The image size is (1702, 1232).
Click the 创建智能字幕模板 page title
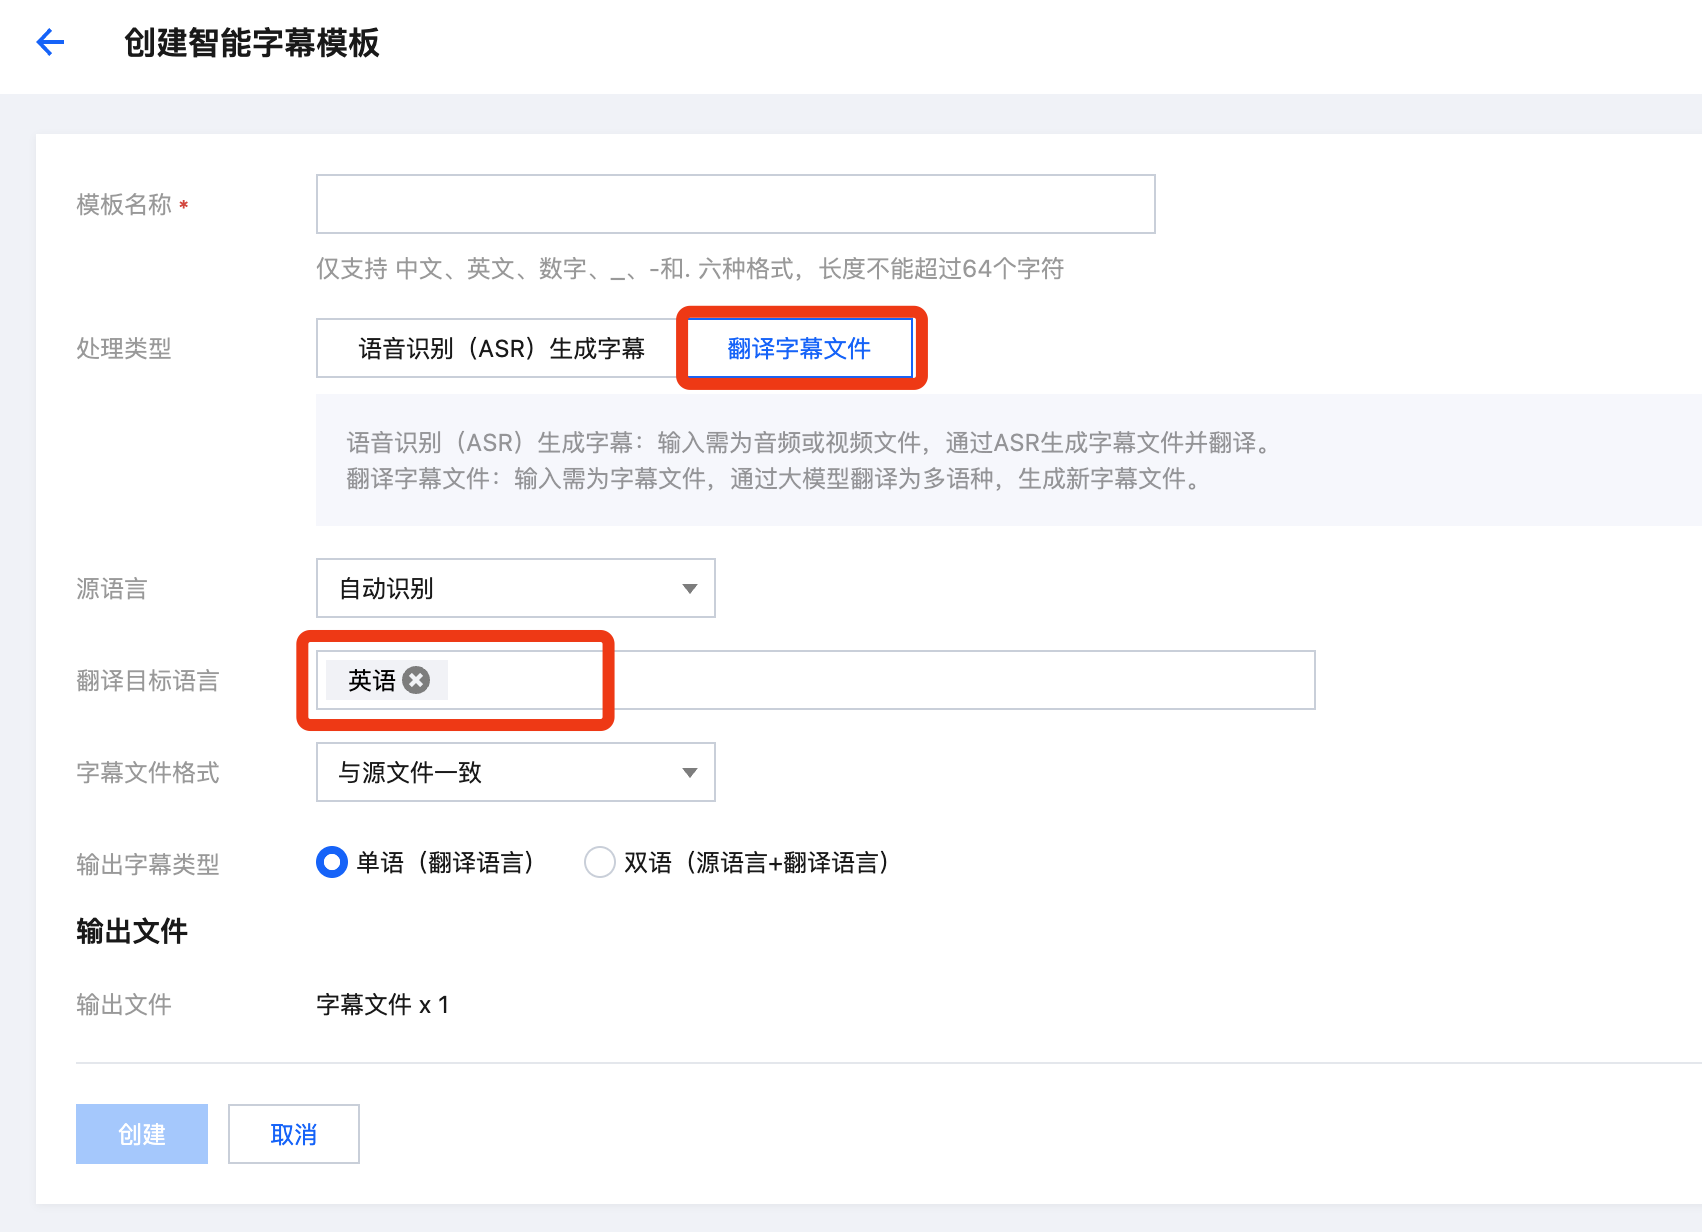251,43
